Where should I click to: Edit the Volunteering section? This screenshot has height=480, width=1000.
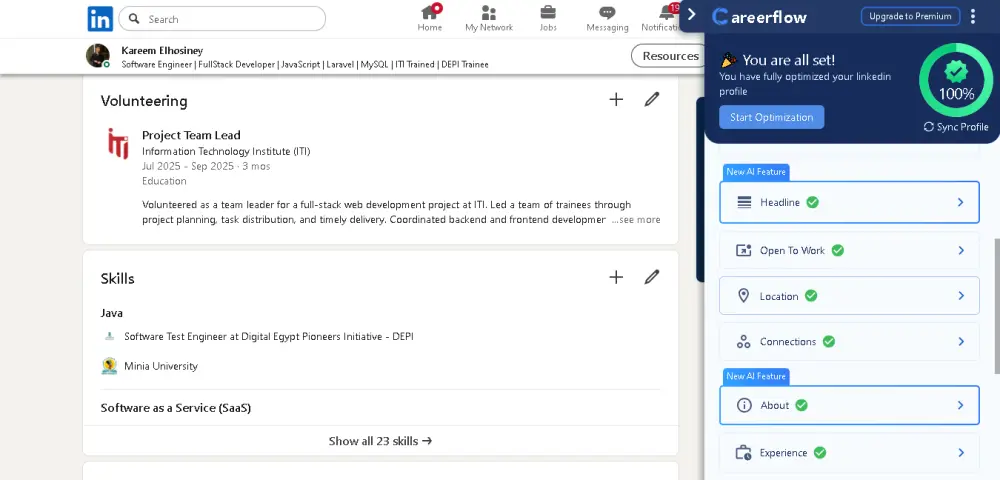651,99
